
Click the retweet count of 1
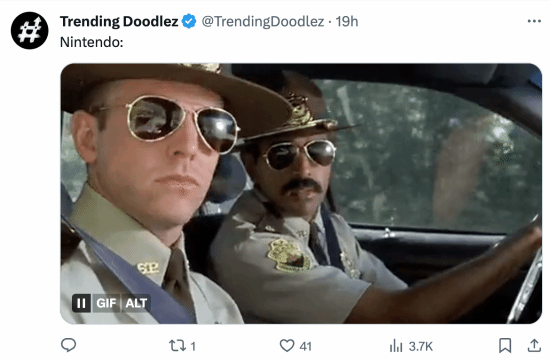point(193,347)
